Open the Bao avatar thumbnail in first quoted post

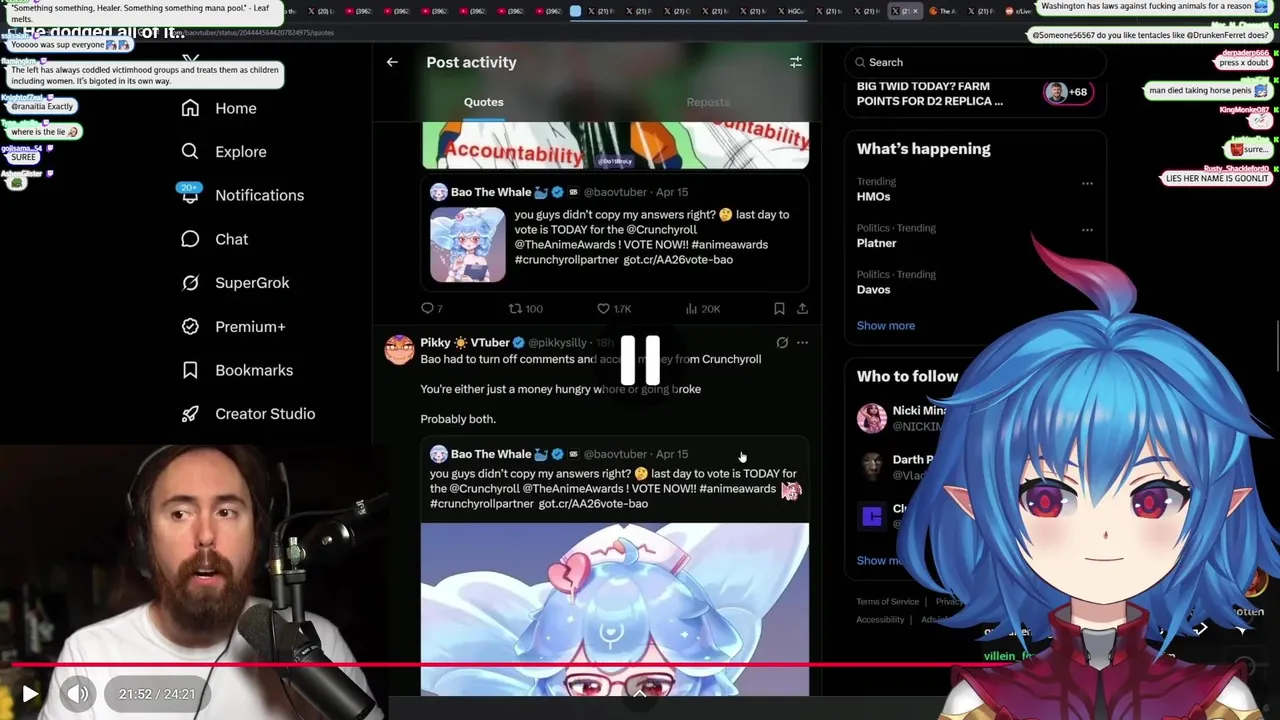pyautogui.click(x=439, y=192)
